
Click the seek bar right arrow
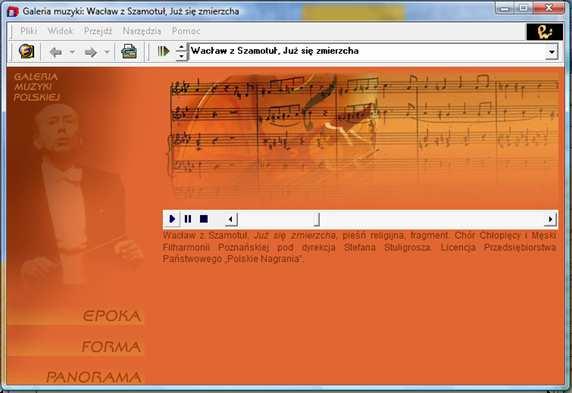tap(550, 219)
